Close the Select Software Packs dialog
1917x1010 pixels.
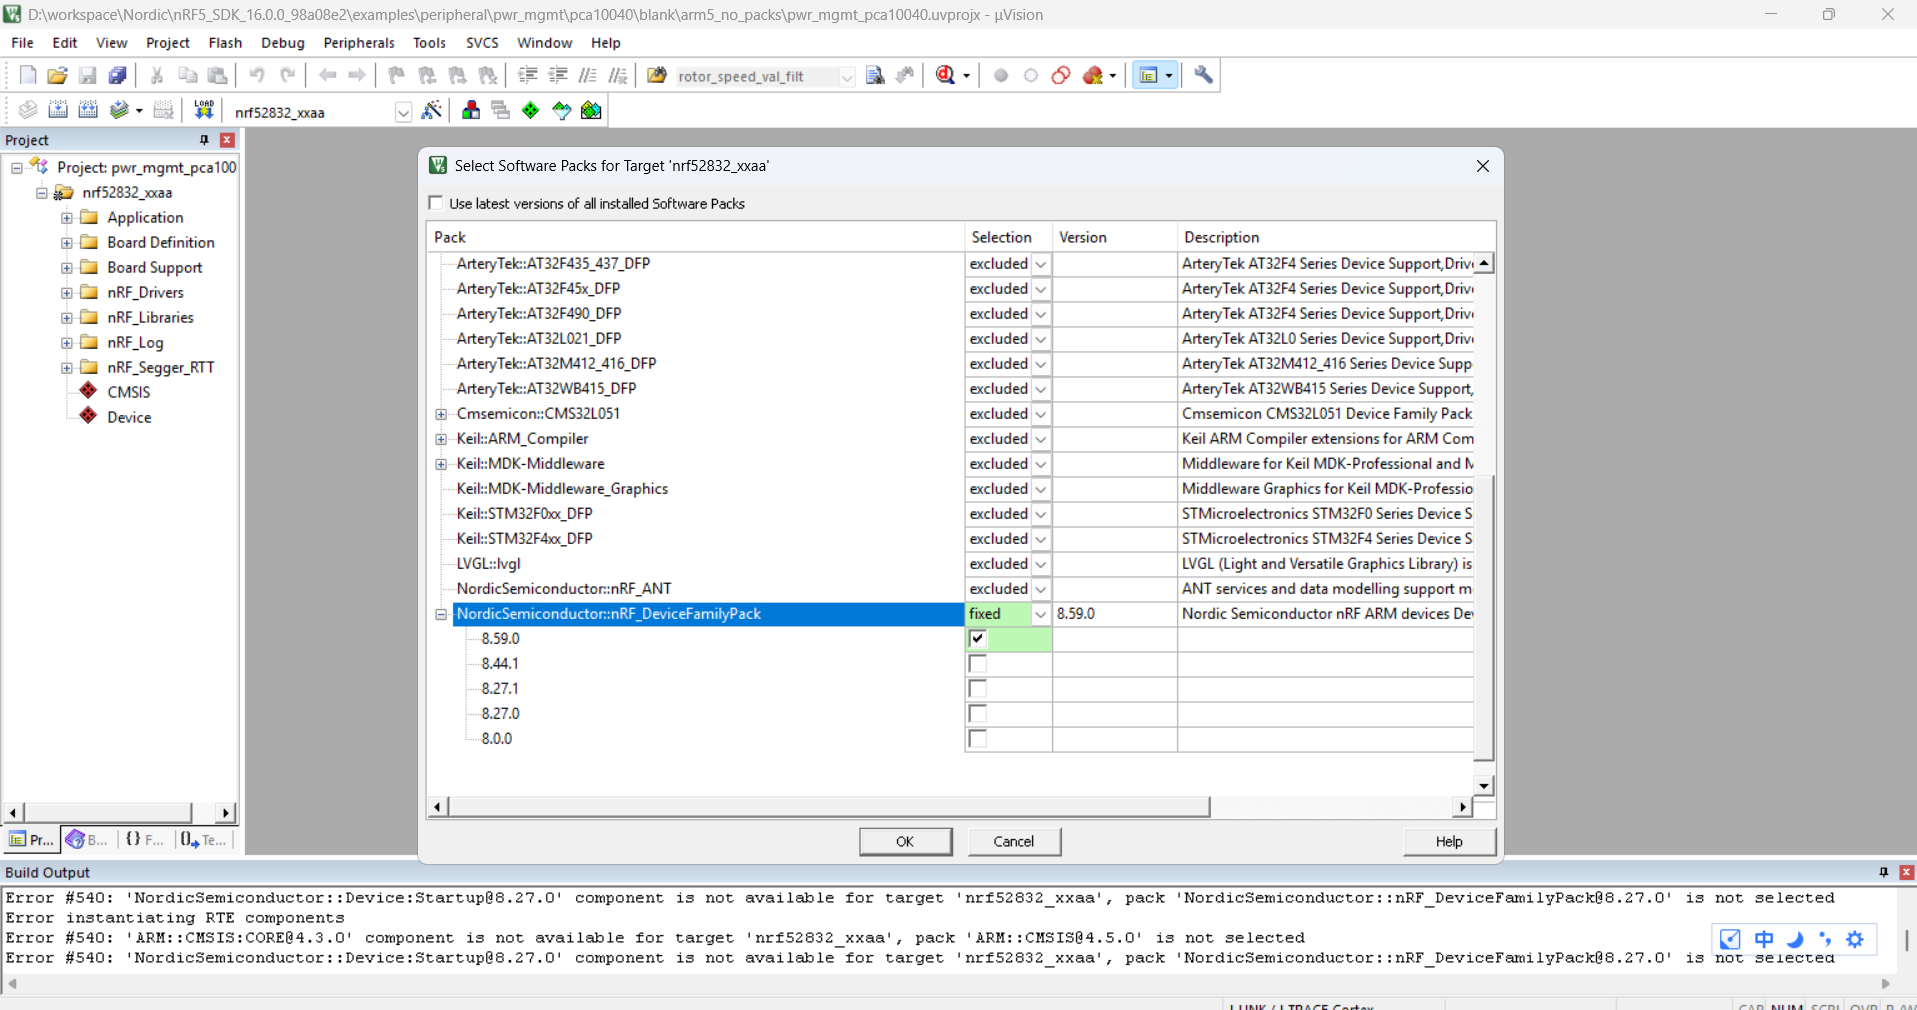(x=1482, y=166)
